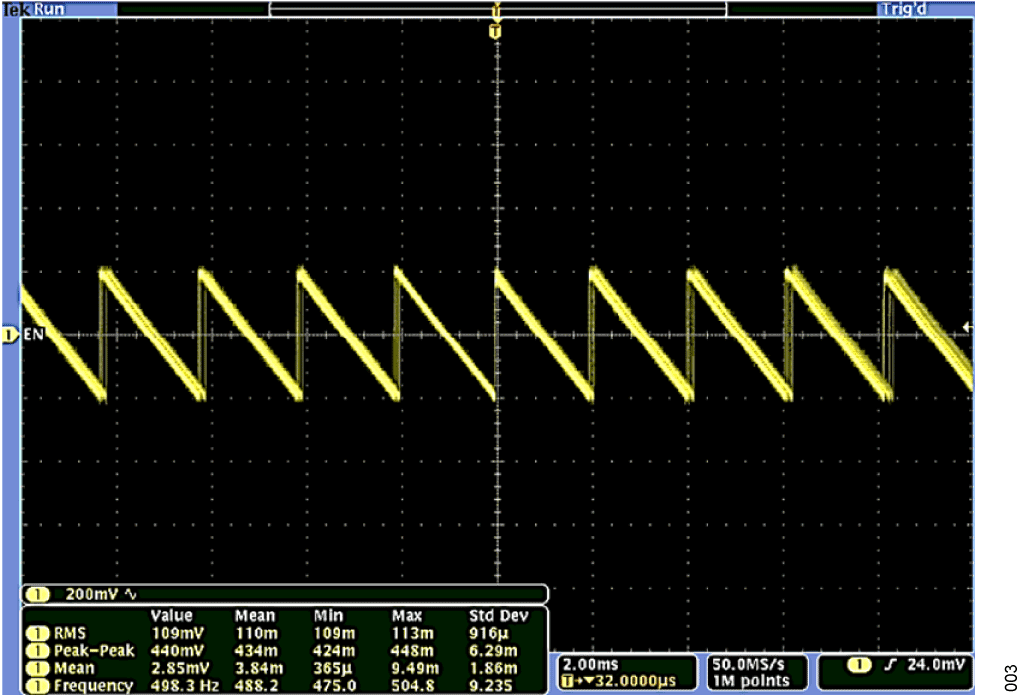Click the trigger source channel 1 badge
This screenshot has width=1024, height=699.
click(x=857, y=664)
